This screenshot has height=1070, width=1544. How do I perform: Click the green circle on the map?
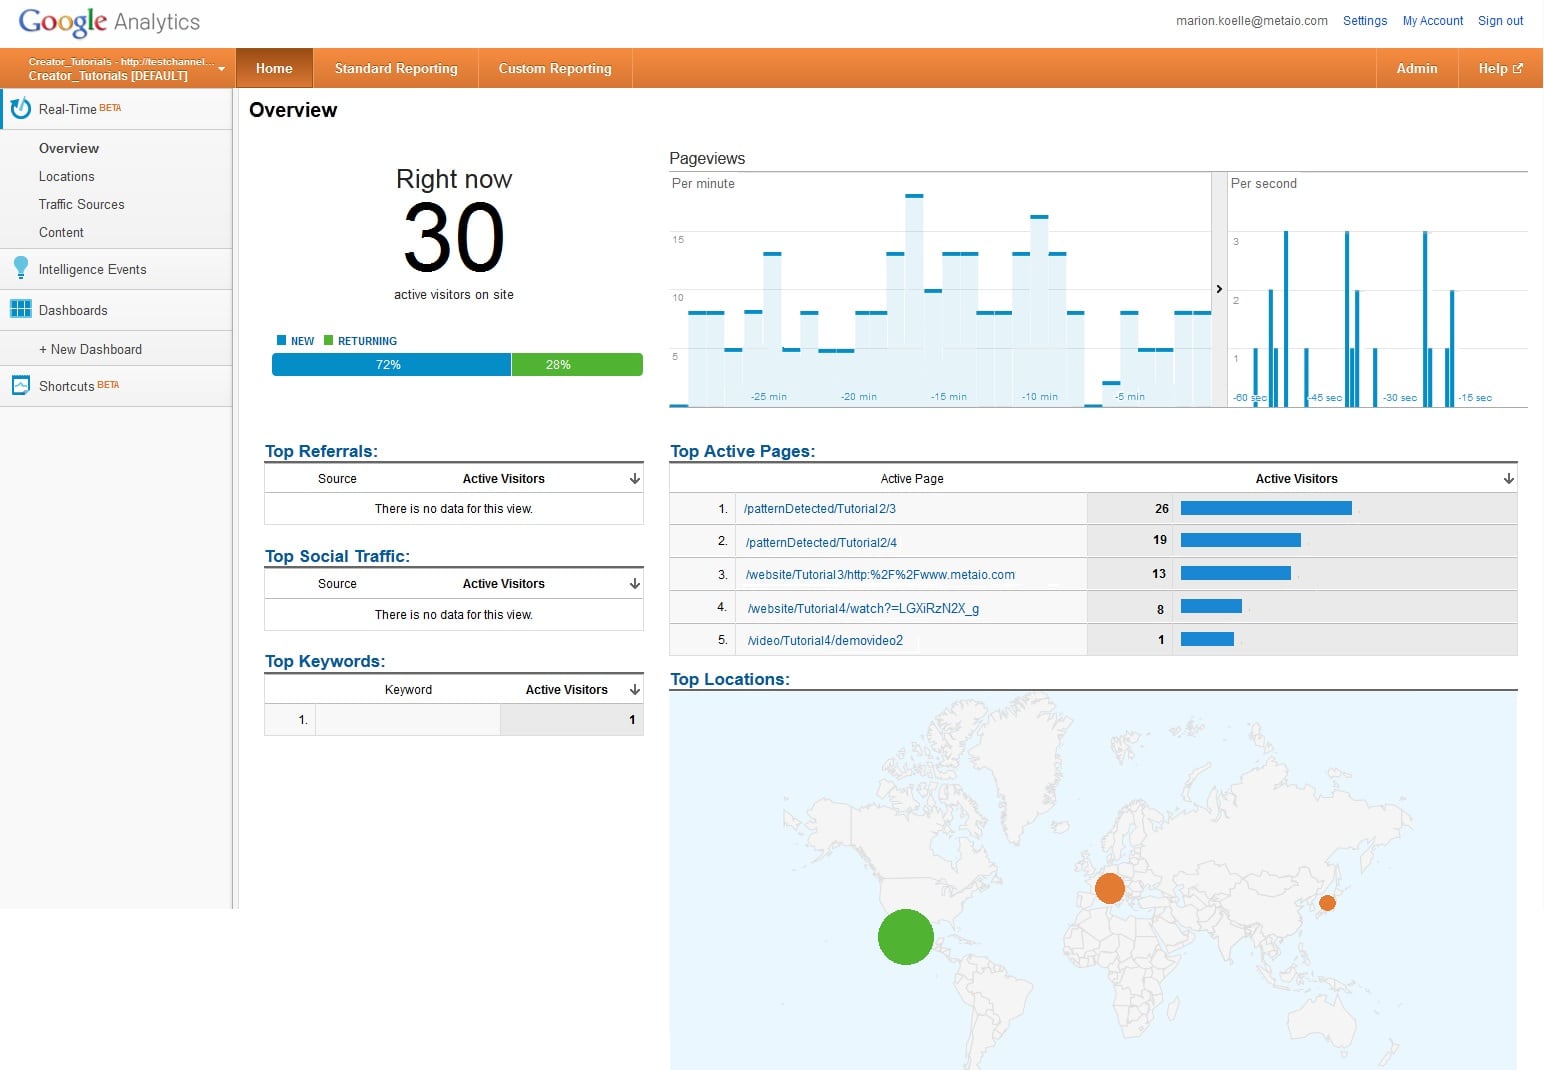(906, 937)
